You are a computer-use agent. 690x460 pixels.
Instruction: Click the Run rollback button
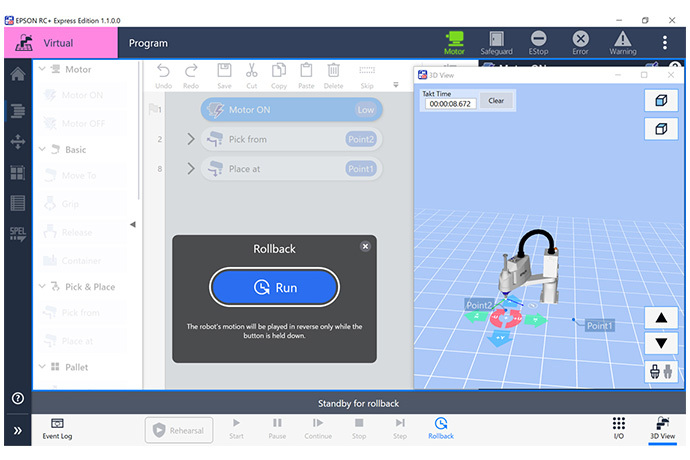275,287
